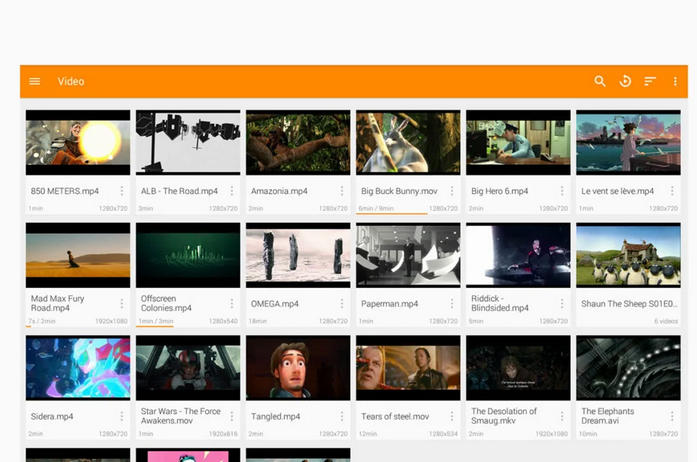This screenshot has height=462, width=697.
Task: Select the '1280x540' resolution label
Action: 223,321
